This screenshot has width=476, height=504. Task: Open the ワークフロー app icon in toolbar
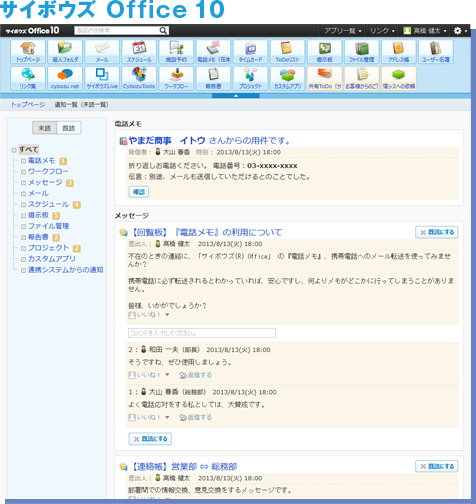click(x=176, y=78)
